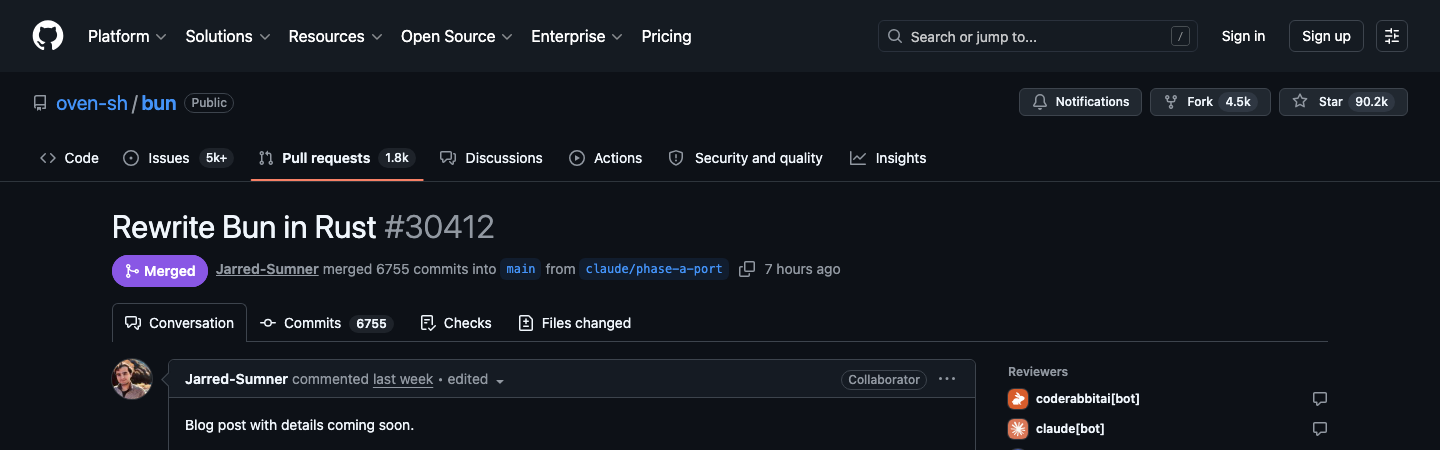
Task: Expand the Solutions menu
Action: click(228, 36)
